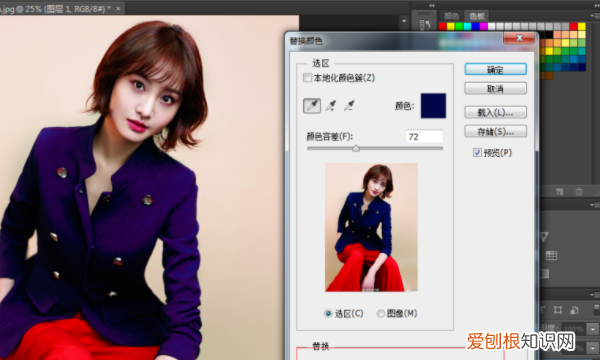Switch to the 色板 panel tab
Screen dimensions: 600x360
tap(477, 16)
